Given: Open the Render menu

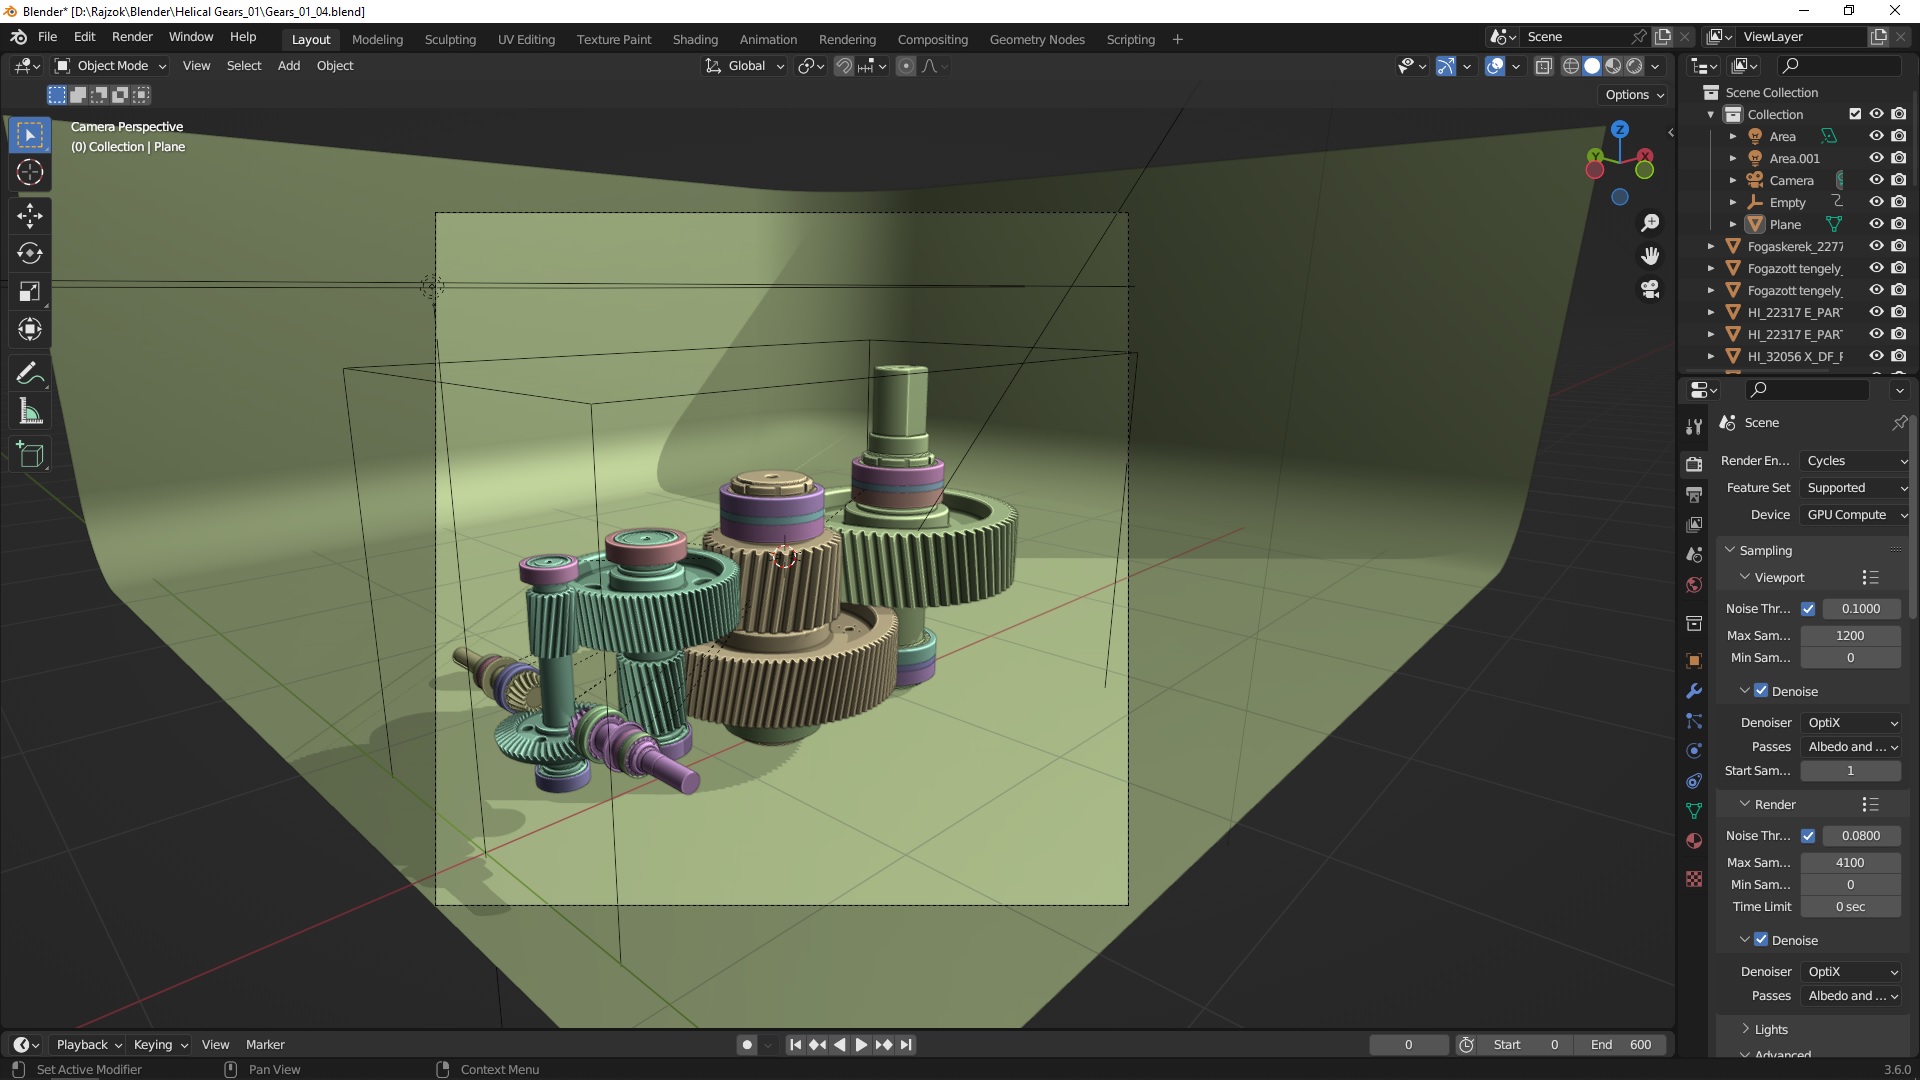Looking at the screenshot, I should point(132,36).
